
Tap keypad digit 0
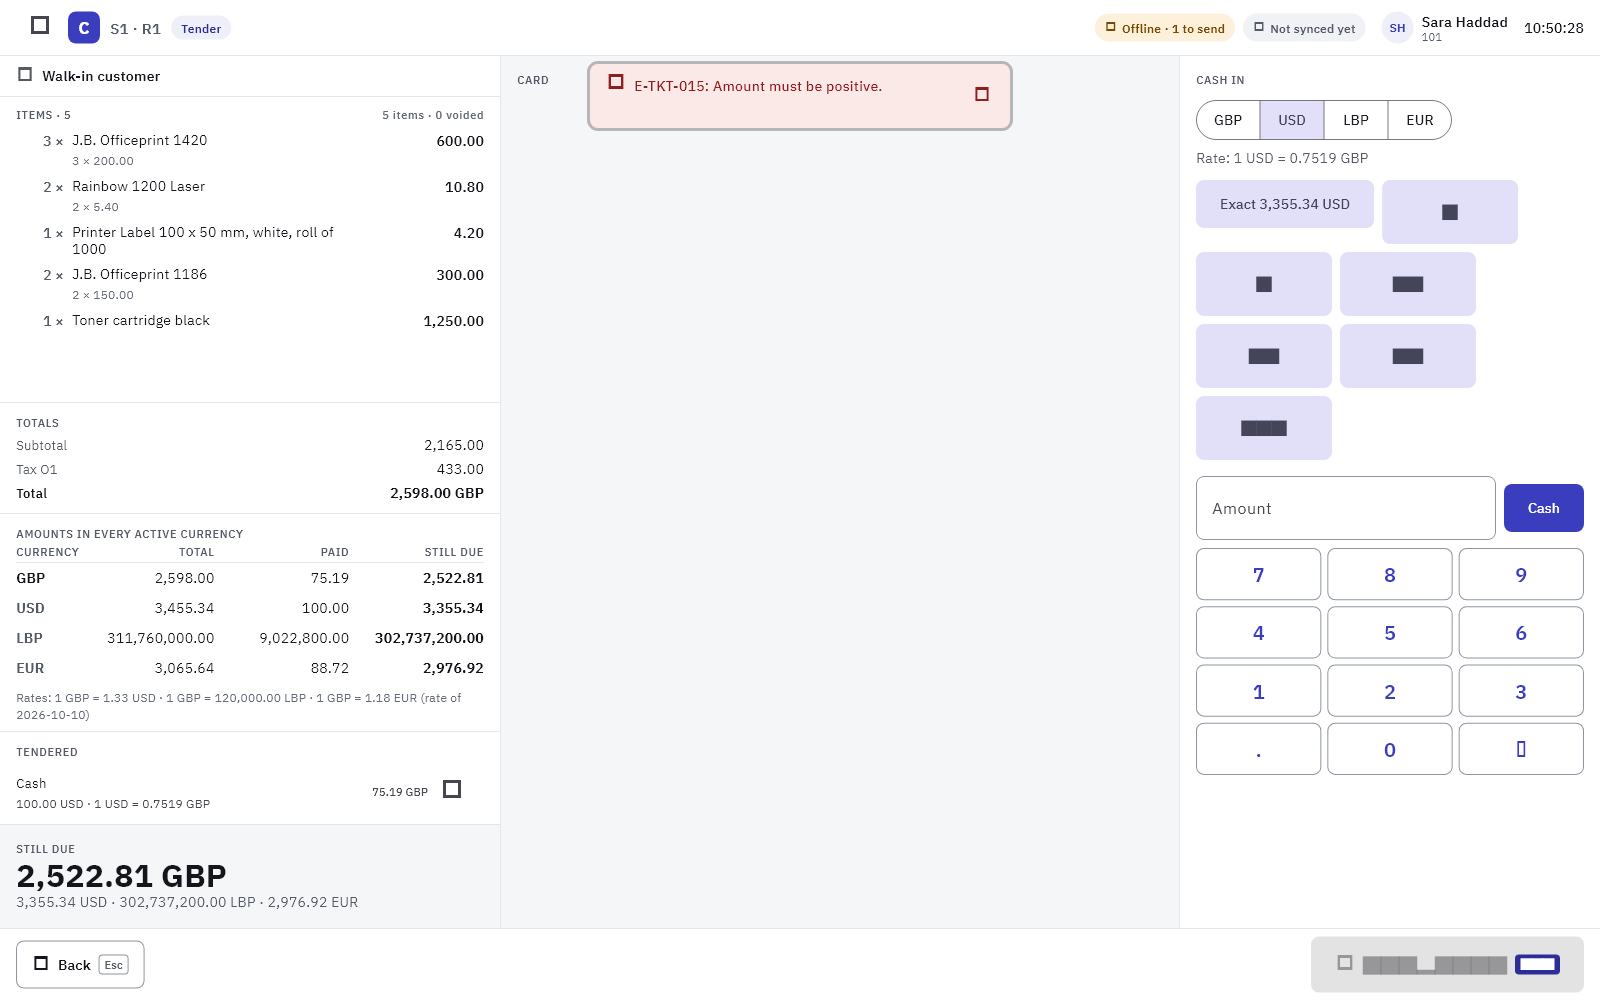pyautogui.click(x=1390, y=749)
